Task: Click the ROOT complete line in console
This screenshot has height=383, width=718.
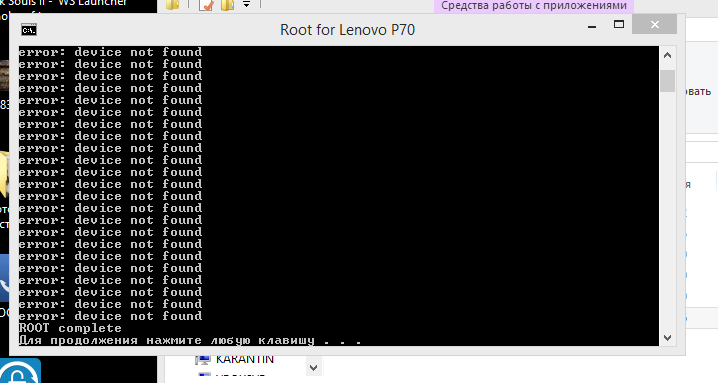Action: pyautogui.click(x=70, y=328)
